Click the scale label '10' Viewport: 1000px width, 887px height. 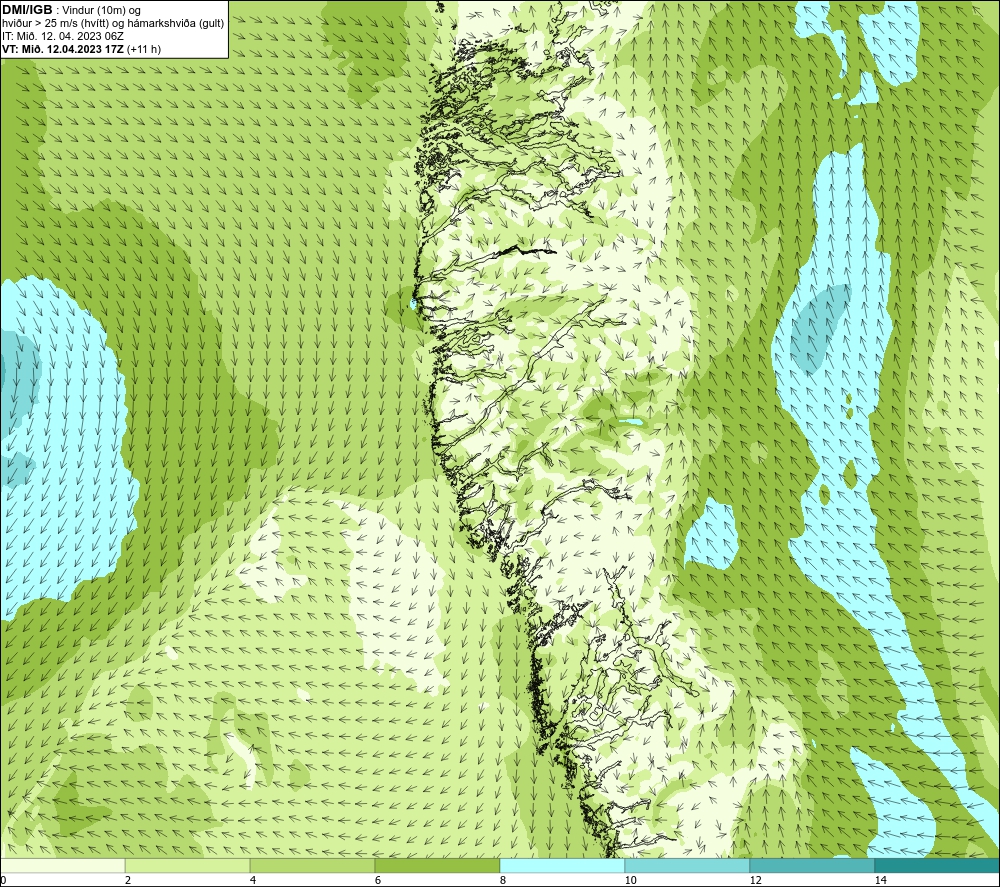630,880
